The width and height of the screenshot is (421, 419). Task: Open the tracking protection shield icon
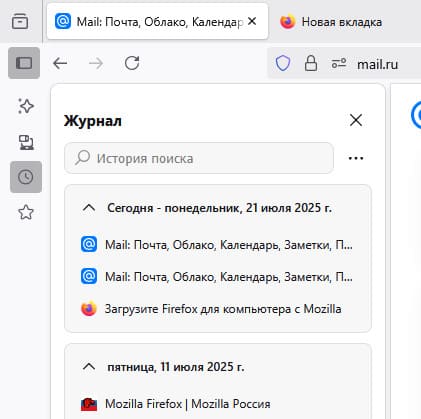(x=283, y=63)
